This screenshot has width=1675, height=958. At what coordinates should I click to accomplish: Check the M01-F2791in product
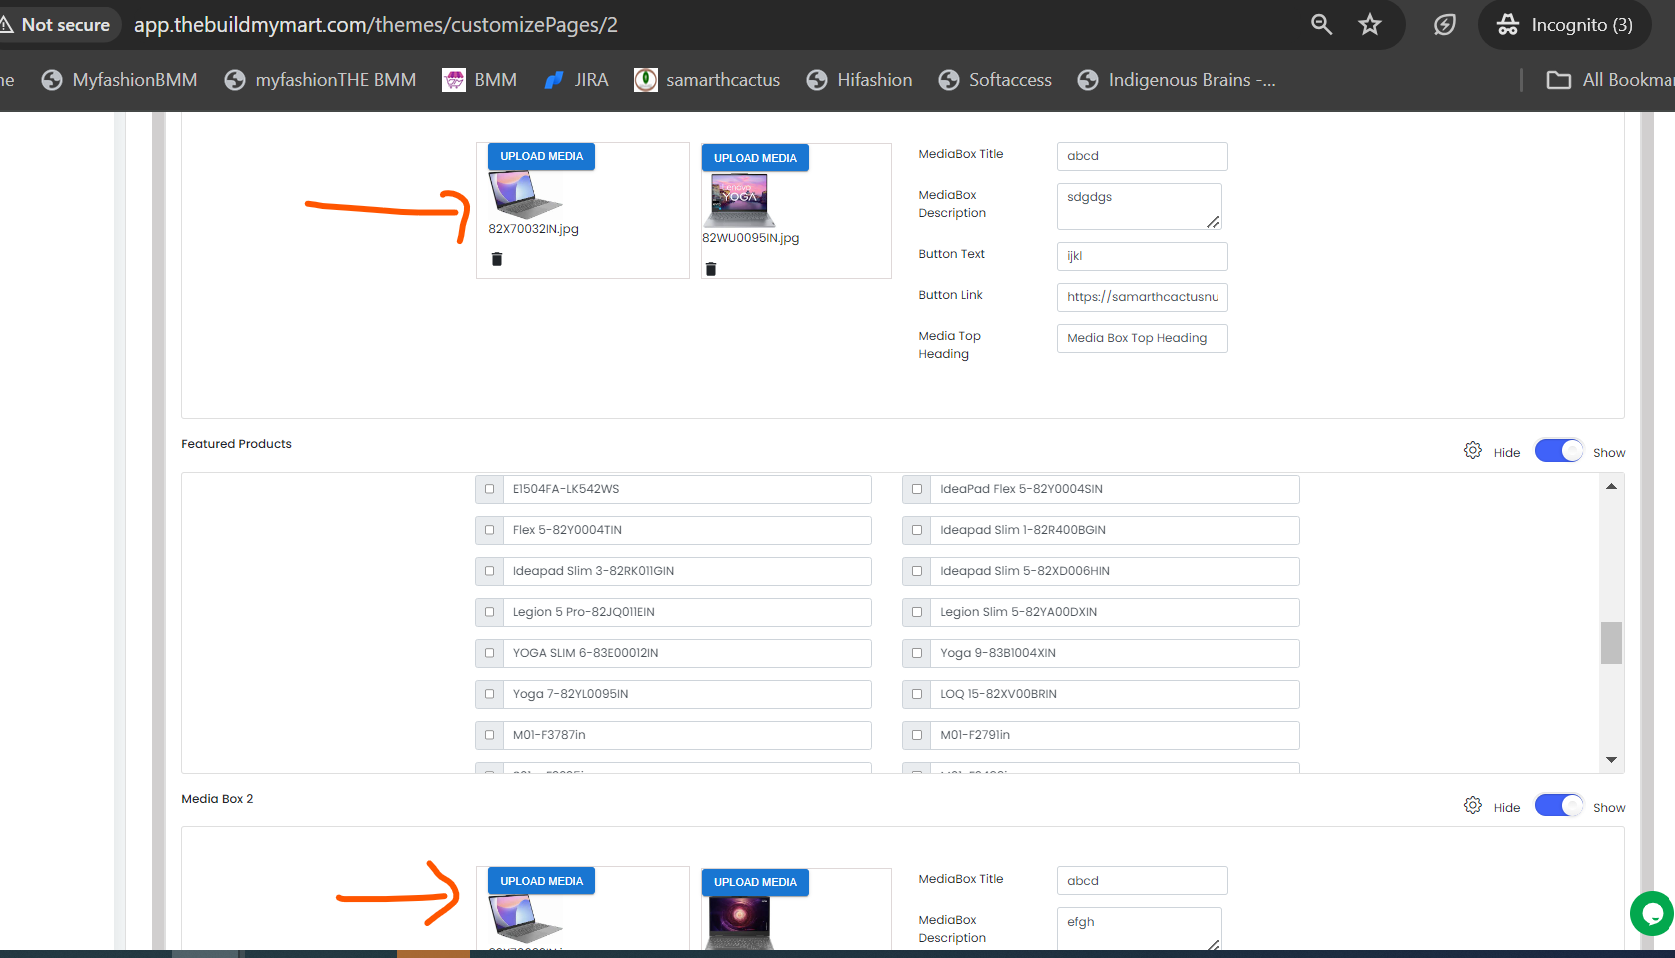coord(917,735)
